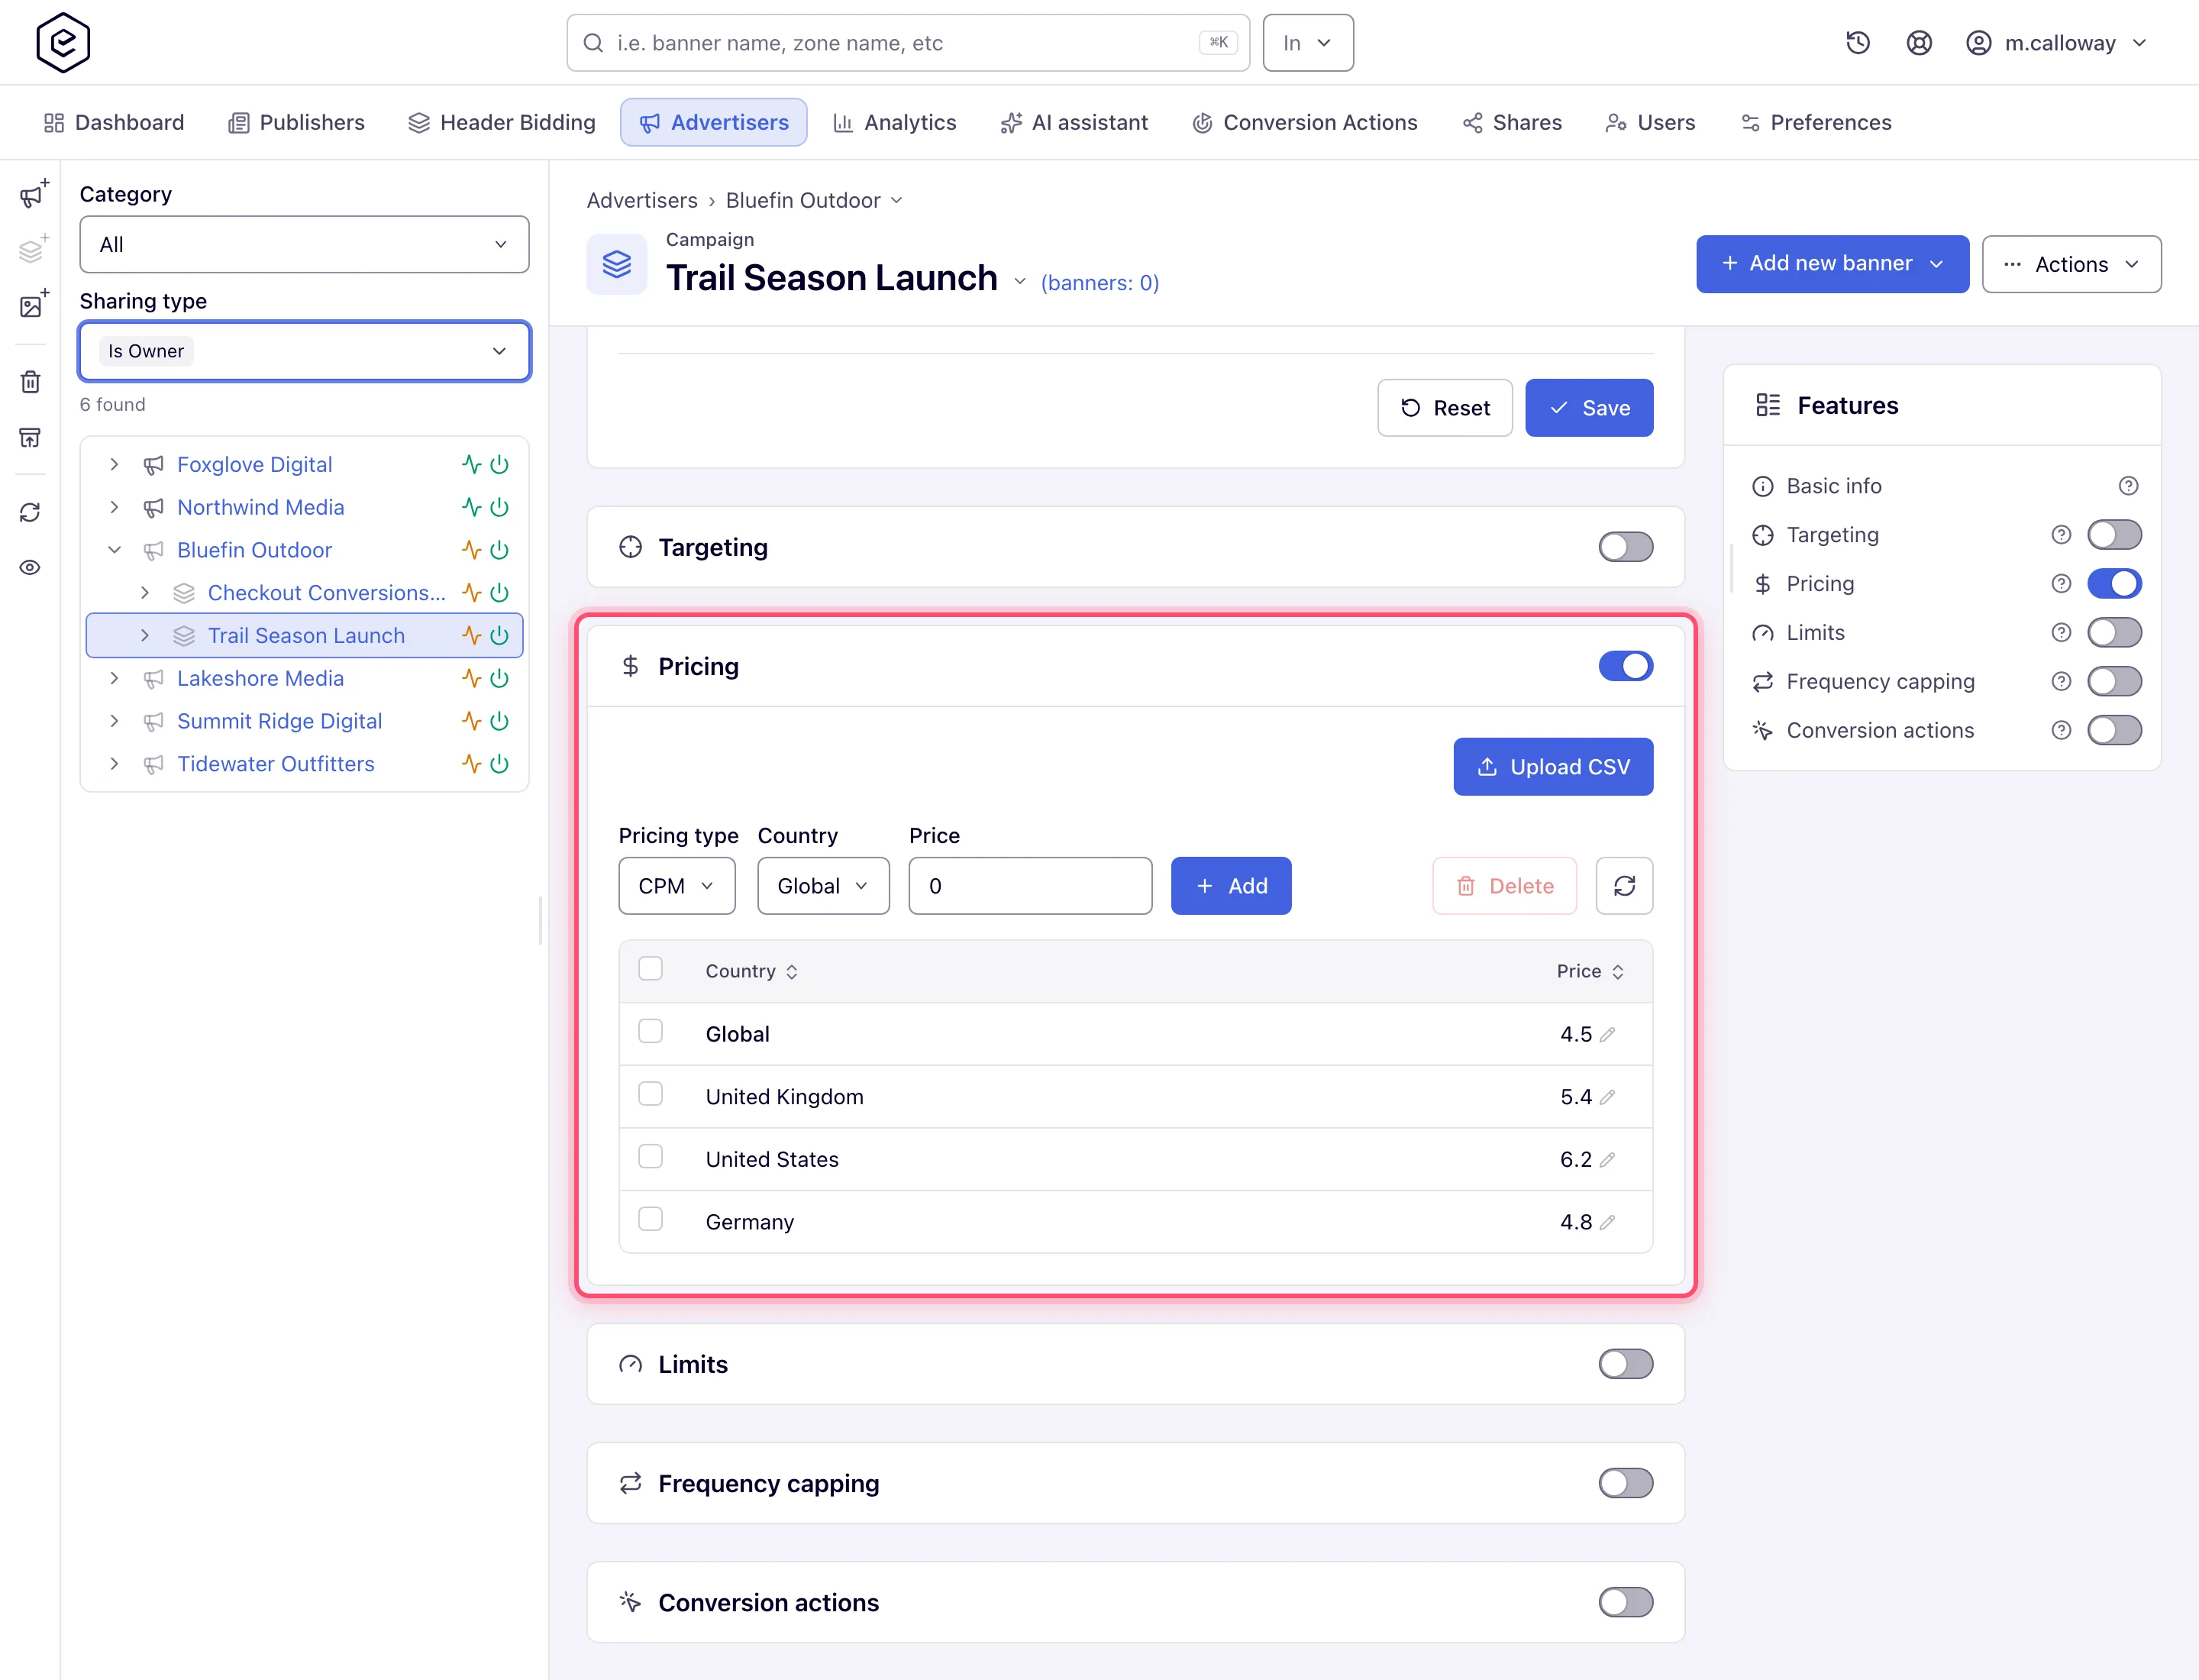This screenshot has width=2199, height=1680.
Task: Enable the Targeting section toggle
Action: pos(1625,547)
